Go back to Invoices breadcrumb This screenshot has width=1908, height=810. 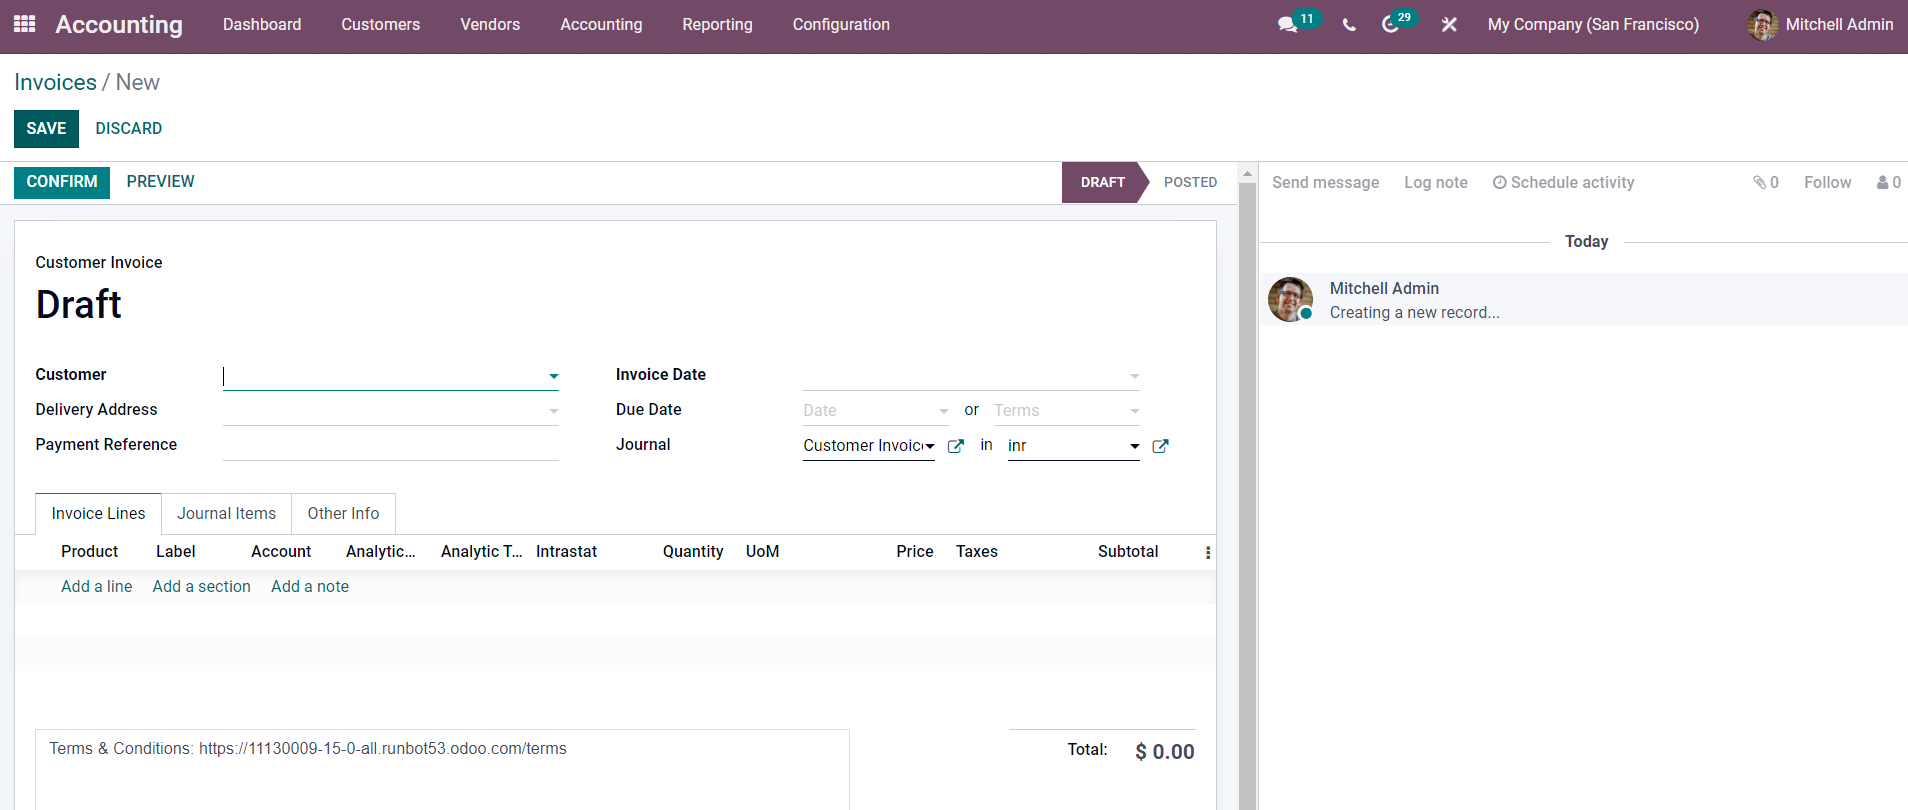pos(56,83)
